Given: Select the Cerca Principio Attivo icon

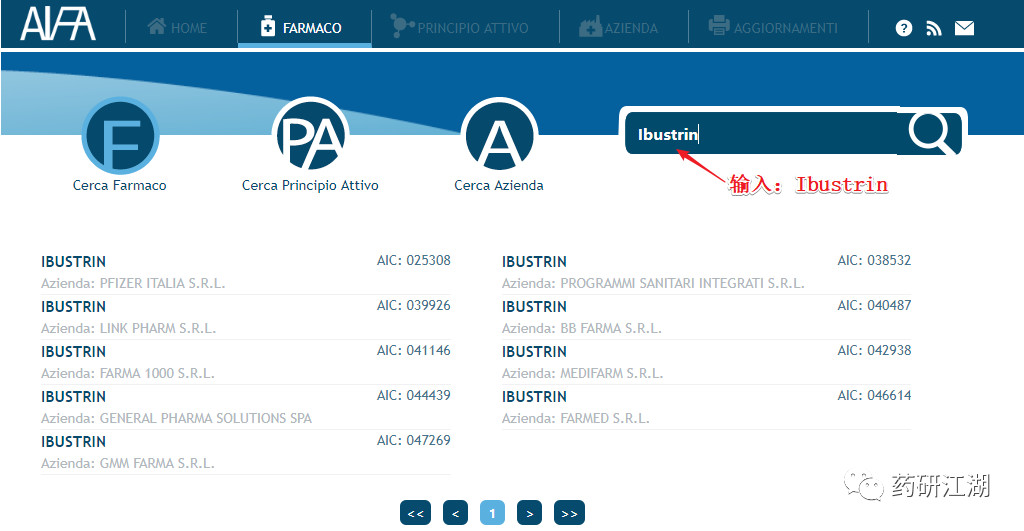Looking at the screenshot, I should click(310, 135).
